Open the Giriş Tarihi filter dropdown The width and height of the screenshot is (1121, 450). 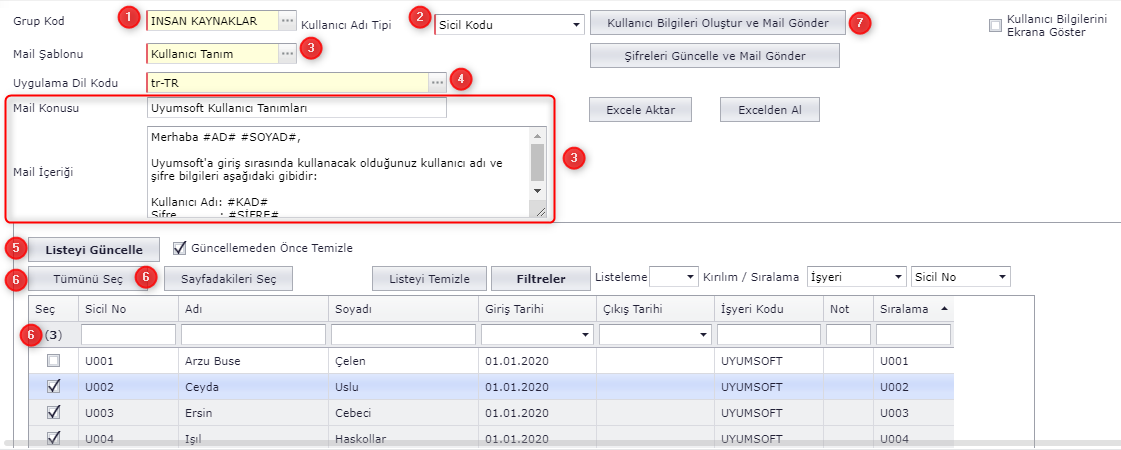(x=585, y=335)
